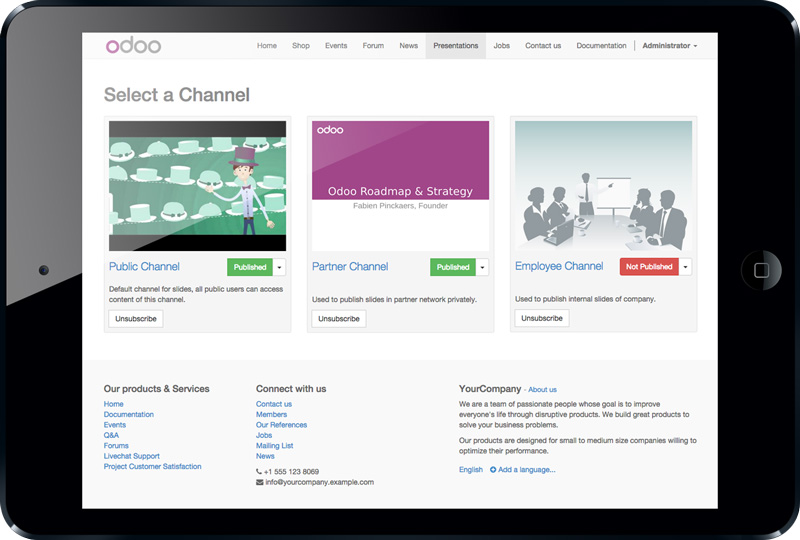Select the English language link
Viewport: 800px width, 540px height.
pos(471,470)
